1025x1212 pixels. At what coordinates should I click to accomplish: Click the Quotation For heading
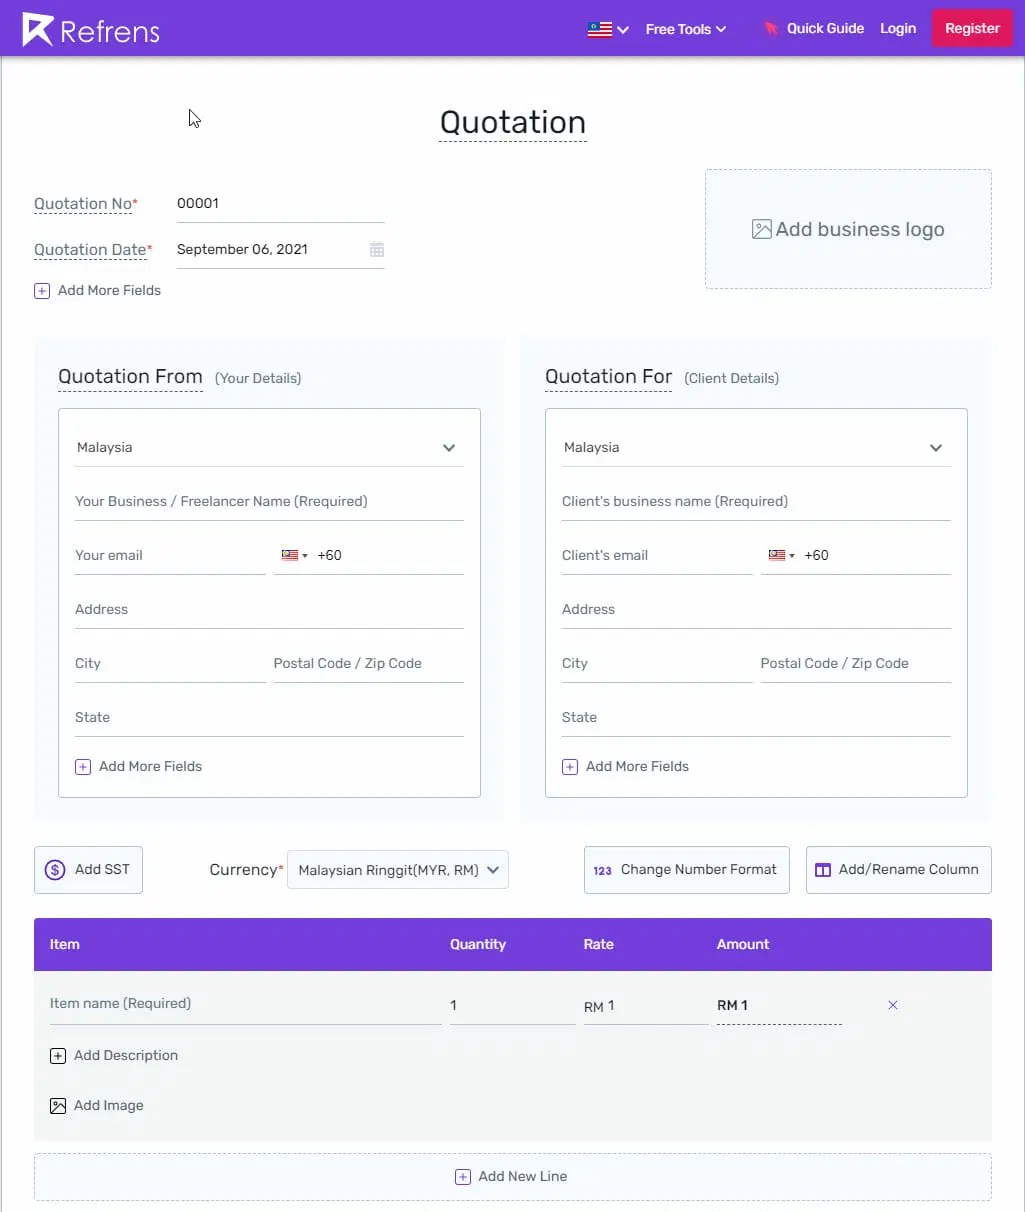pyautogui.click(x=609, y=377)
